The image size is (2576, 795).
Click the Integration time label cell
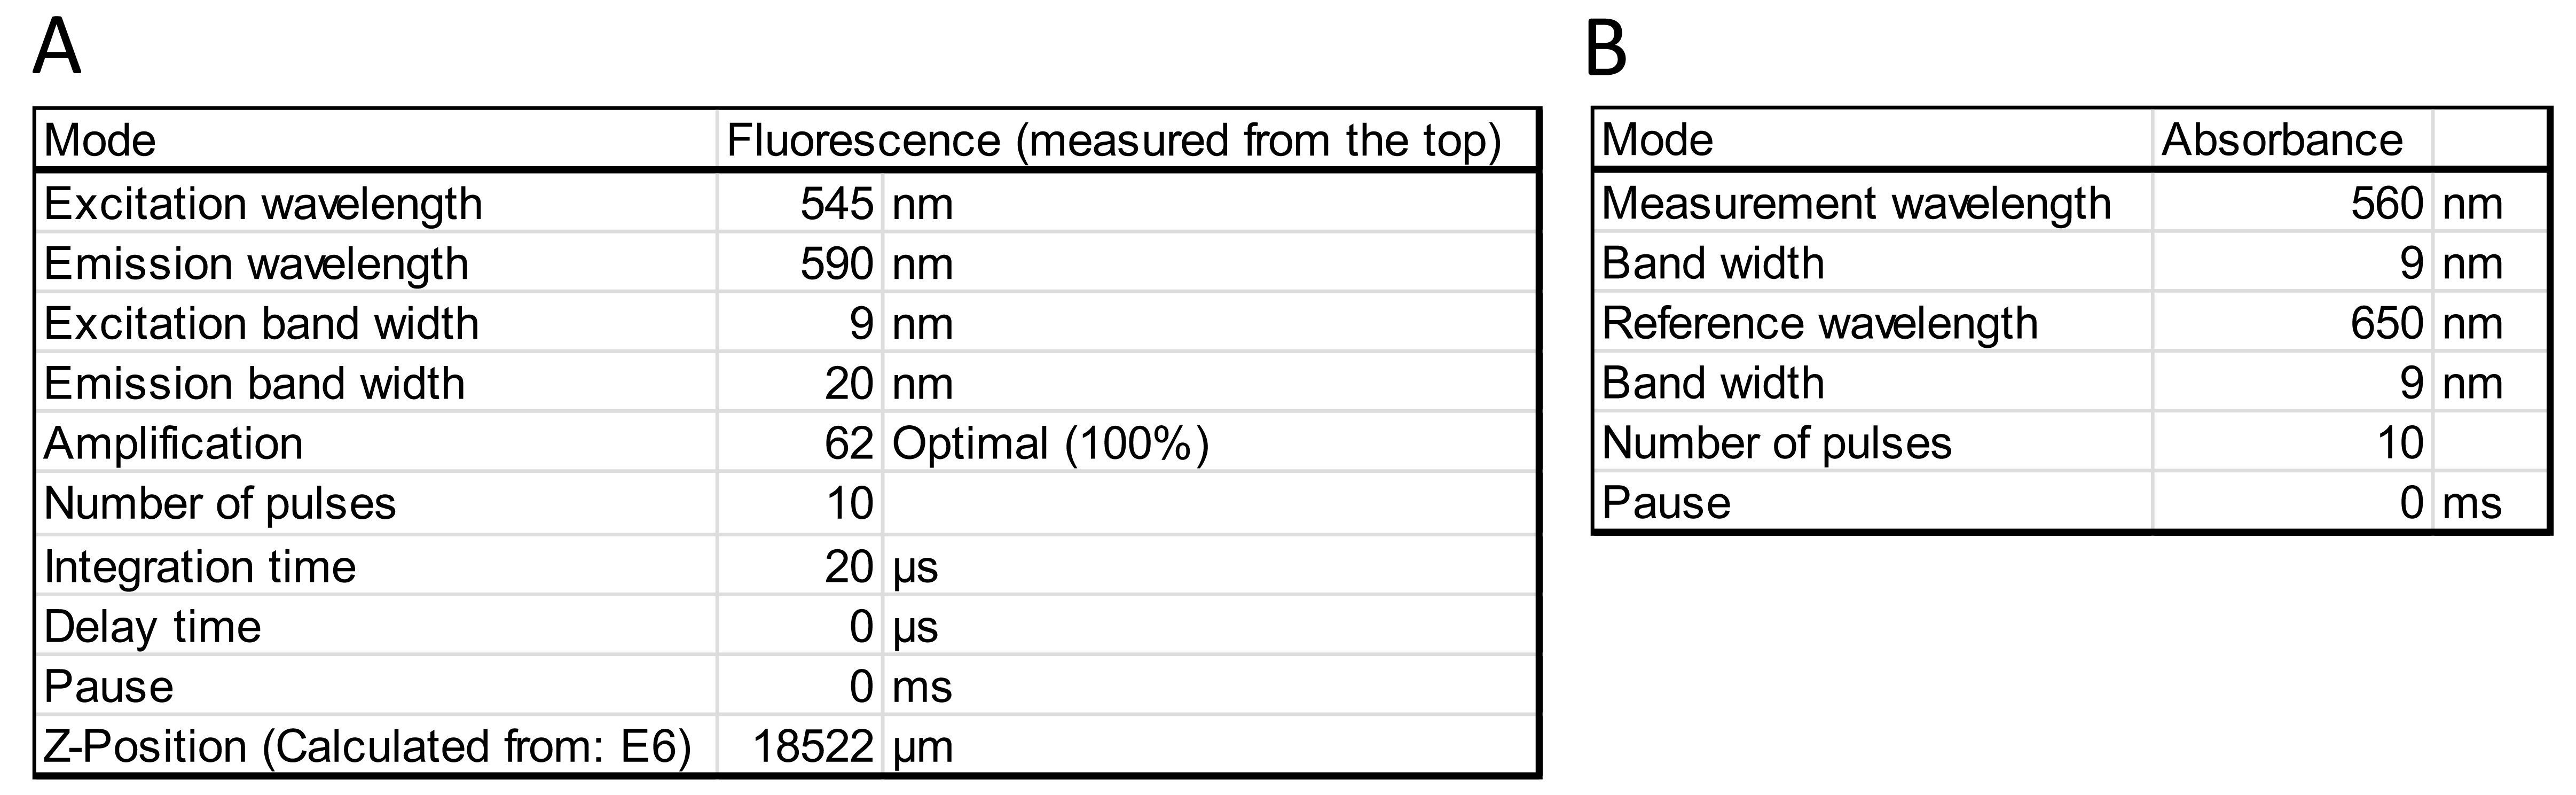click(377, 566)
